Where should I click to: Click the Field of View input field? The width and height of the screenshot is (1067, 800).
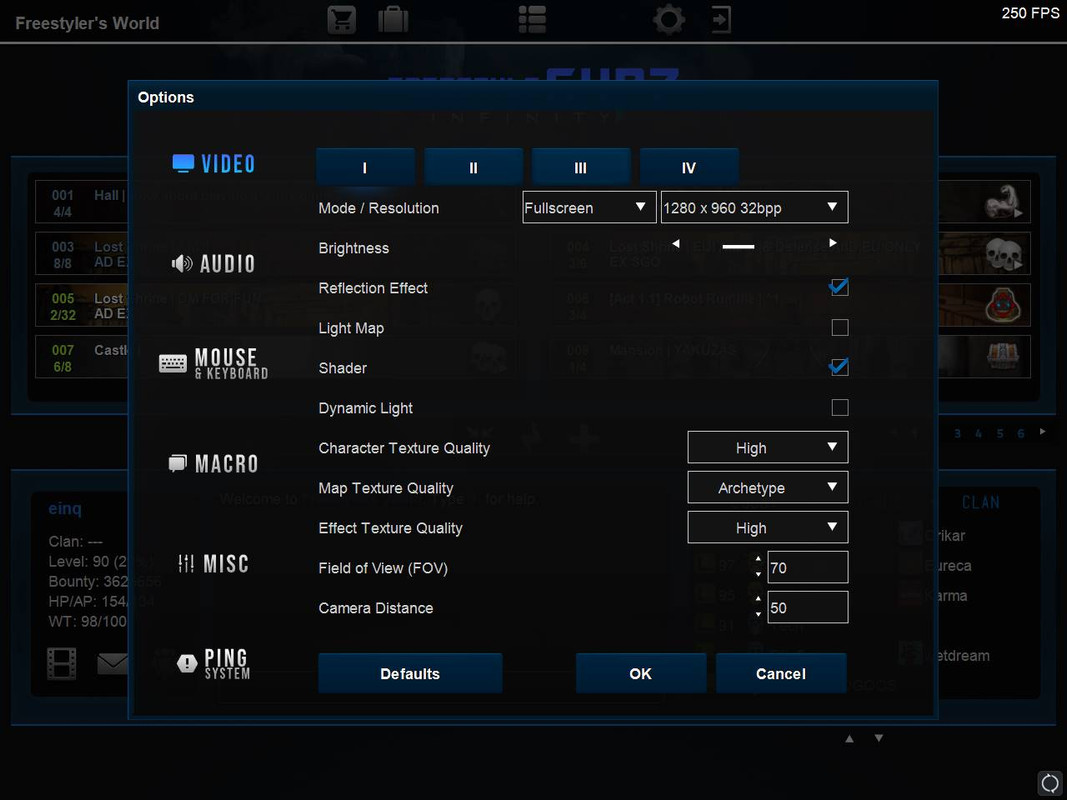(808, 567)
